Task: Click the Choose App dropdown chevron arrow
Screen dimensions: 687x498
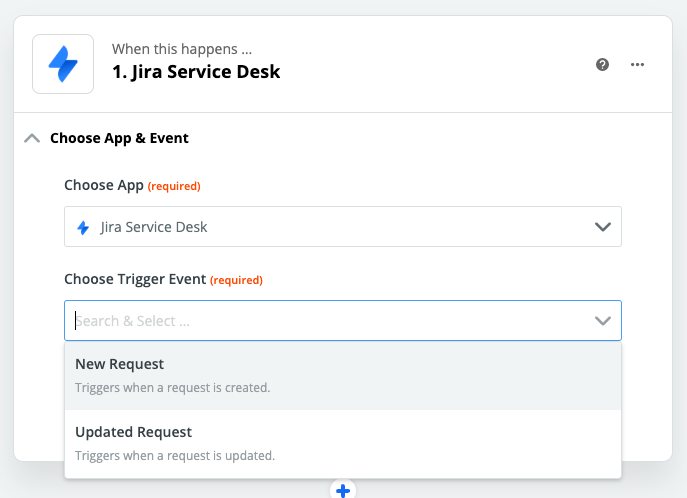Action: [x=603, y=227]
